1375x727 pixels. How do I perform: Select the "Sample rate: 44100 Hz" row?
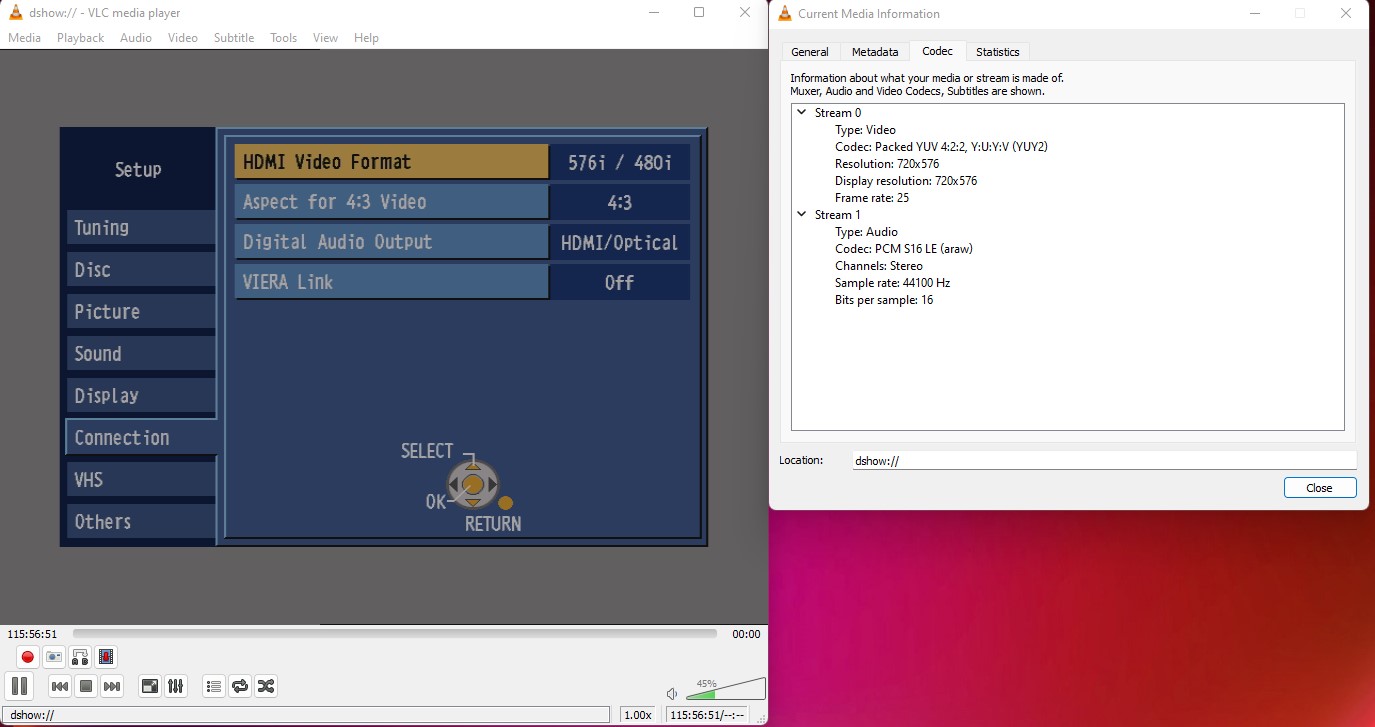tap(892, 283)
